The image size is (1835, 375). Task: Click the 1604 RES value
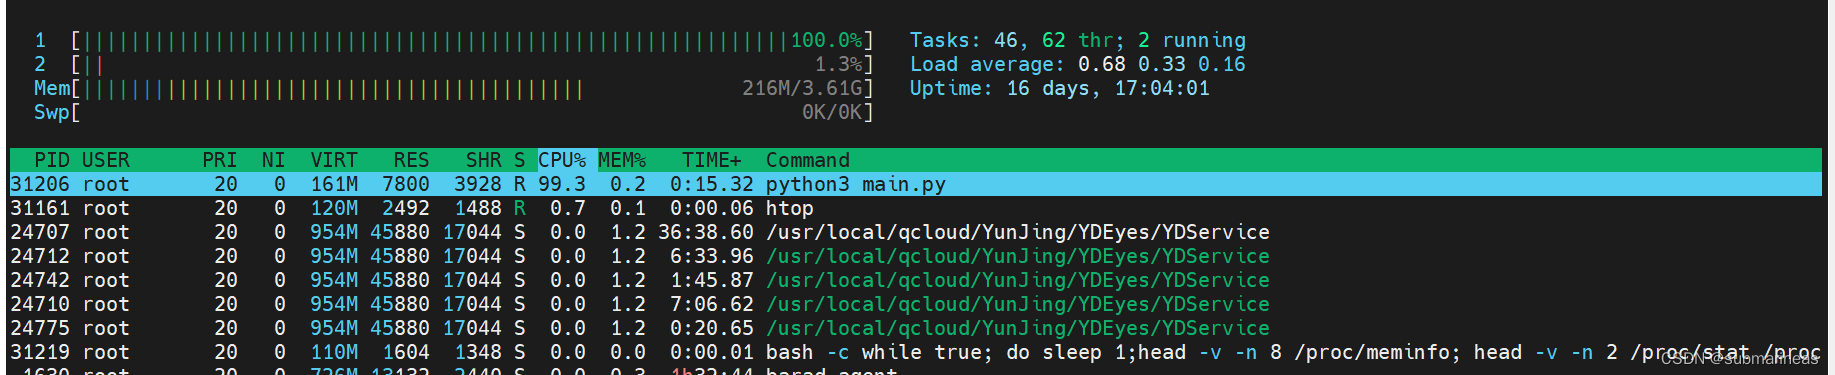pos(406,352)
